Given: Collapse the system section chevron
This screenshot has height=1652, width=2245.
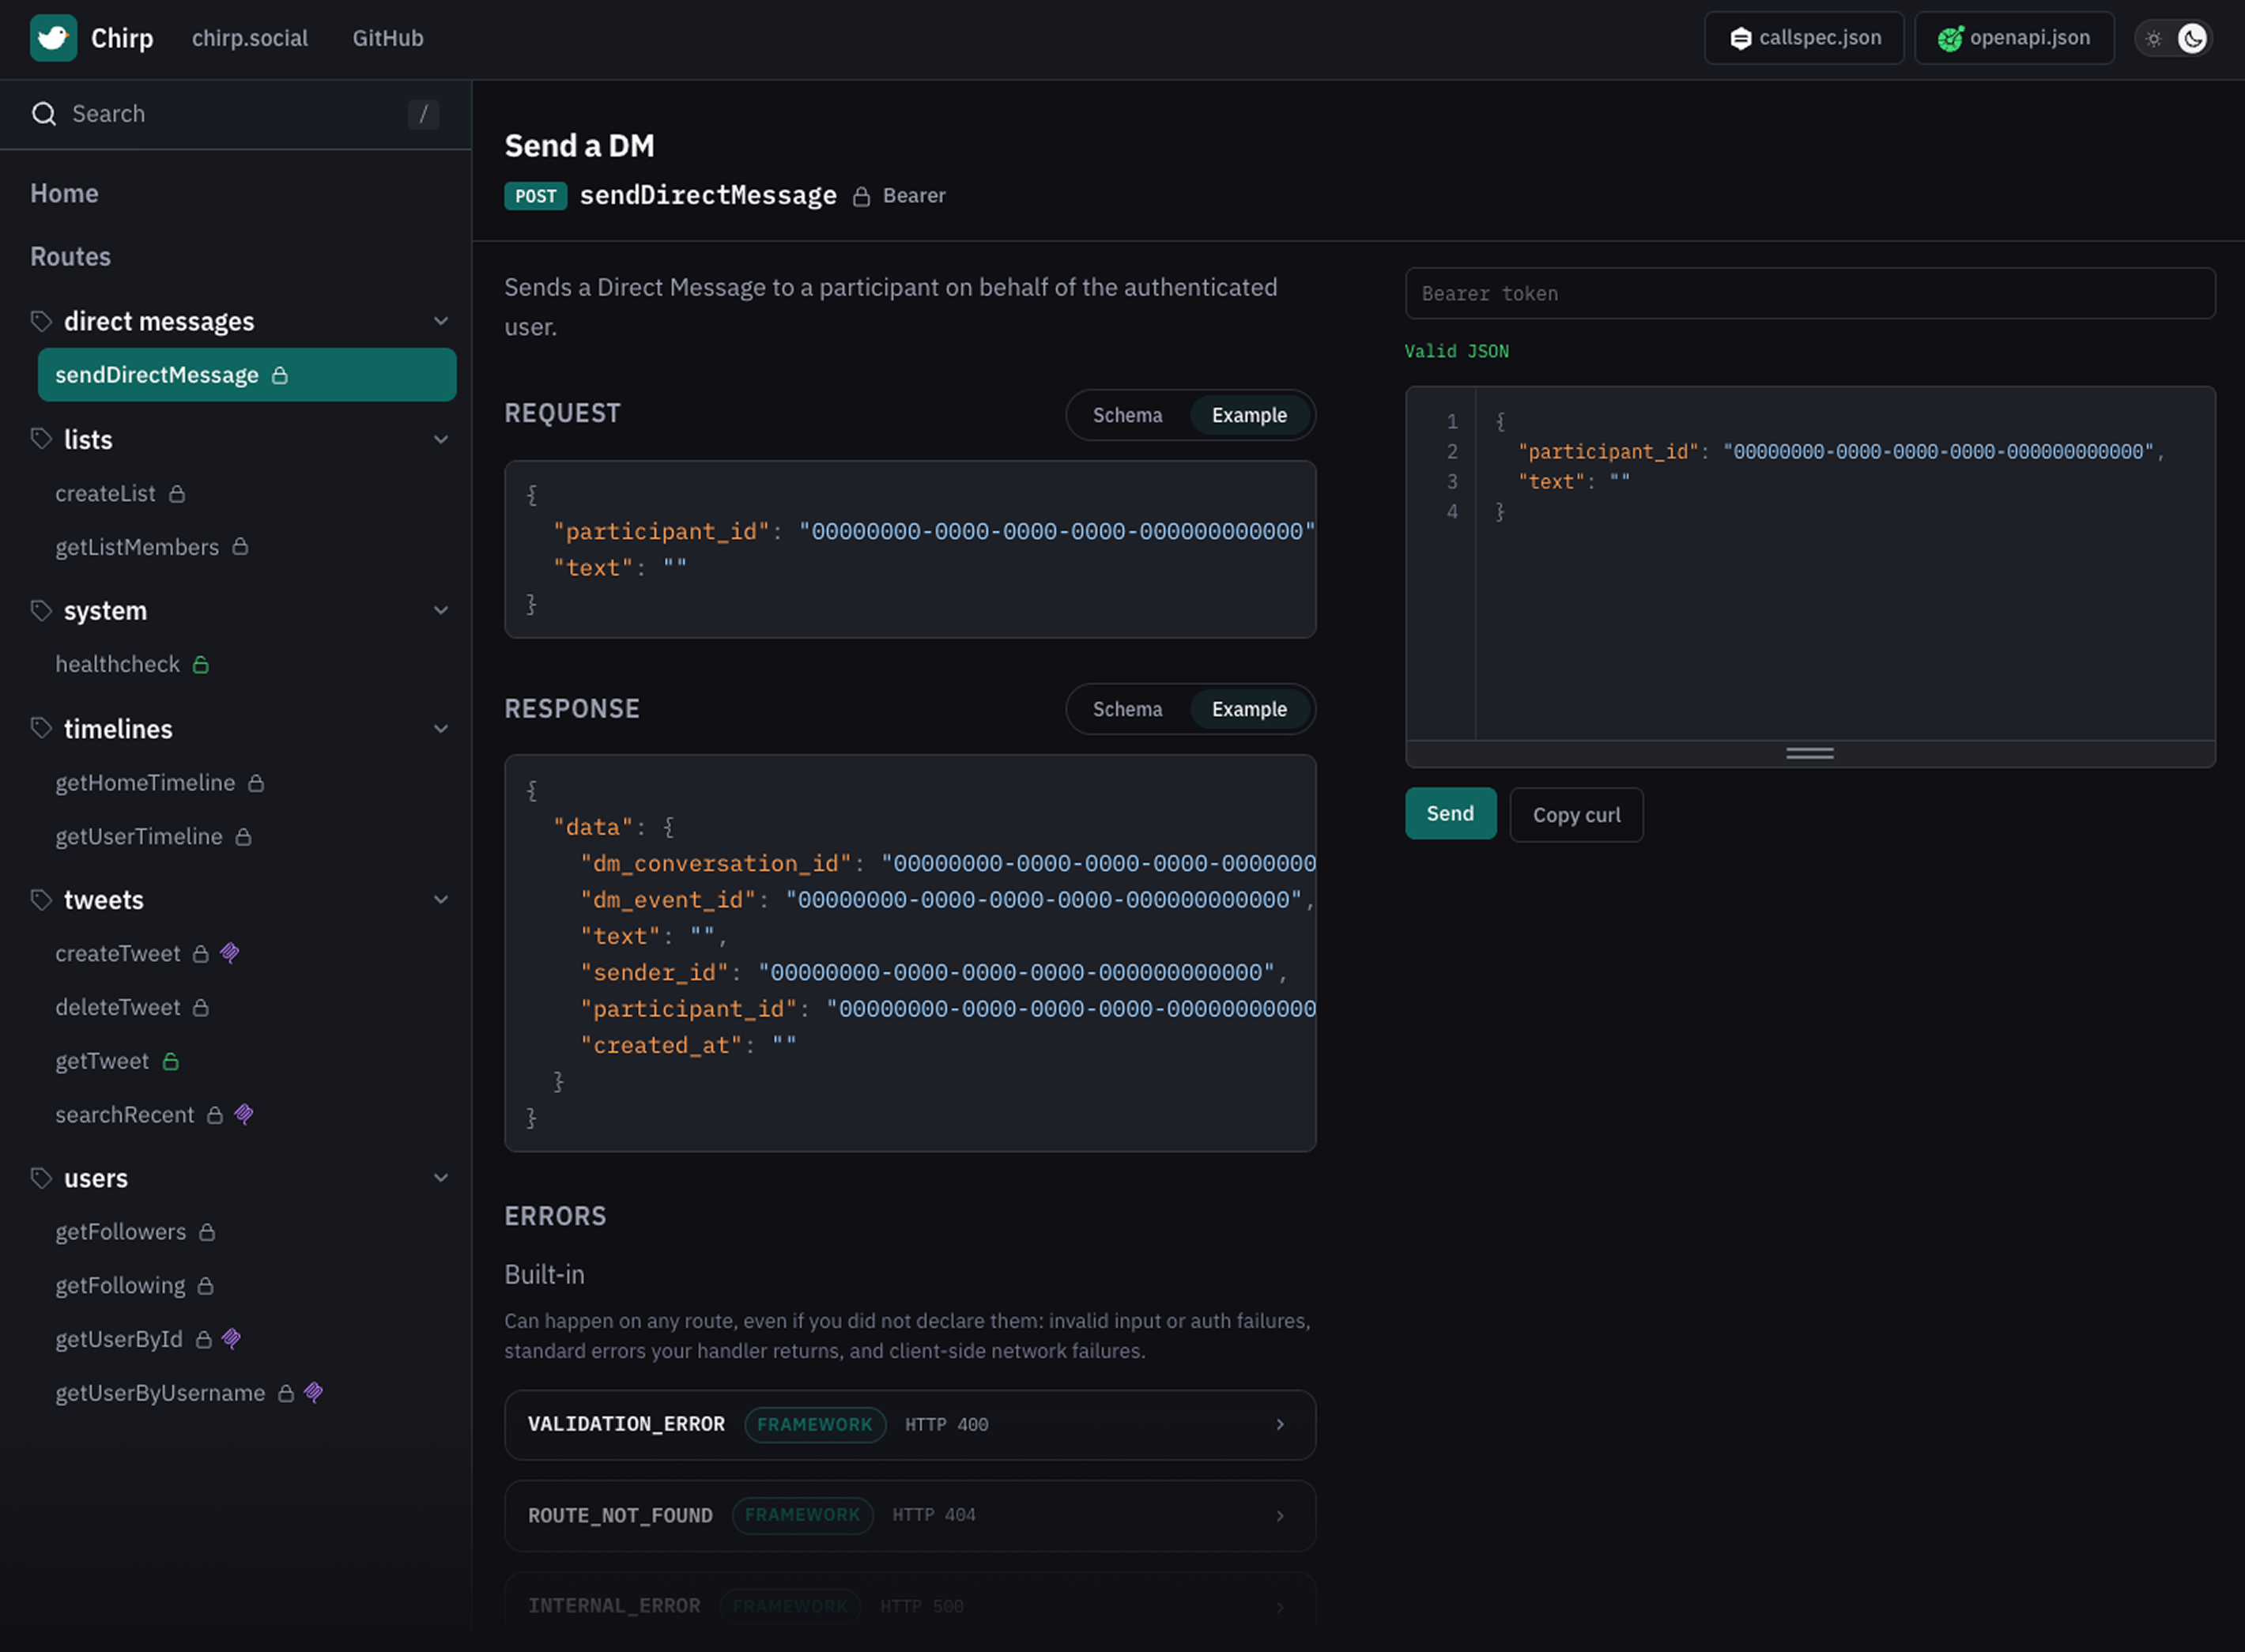Looking at the screenshot, I should 441,610.
